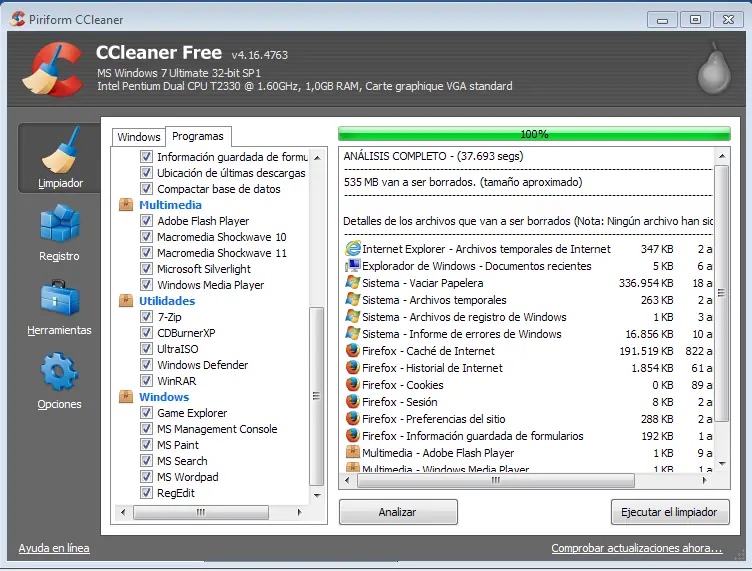Image resolution: width=752 pixels, height=571 pixels.
Task: Select 'Firefox - Caché de Internet' result row
Action: coord(529,351)
